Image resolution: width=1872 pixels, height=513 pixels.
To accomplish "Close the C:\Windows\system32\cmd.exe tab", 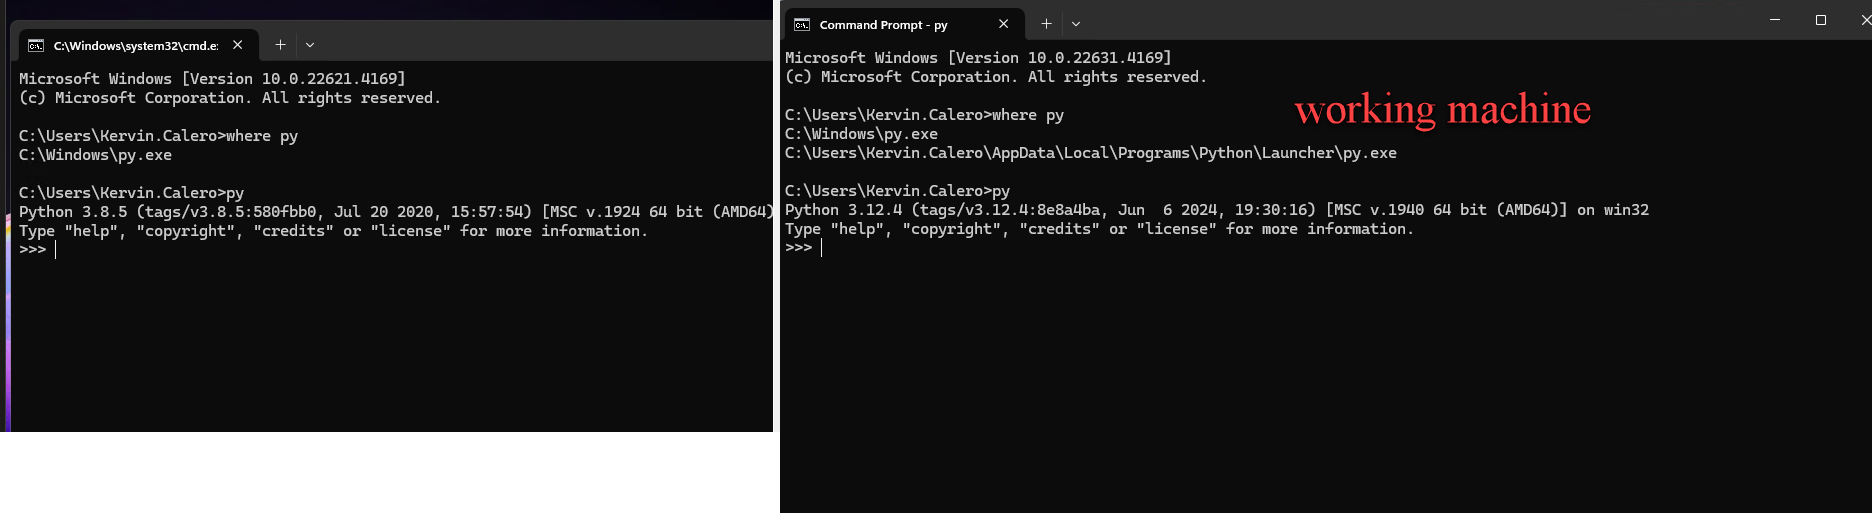I will pos(238,45).
